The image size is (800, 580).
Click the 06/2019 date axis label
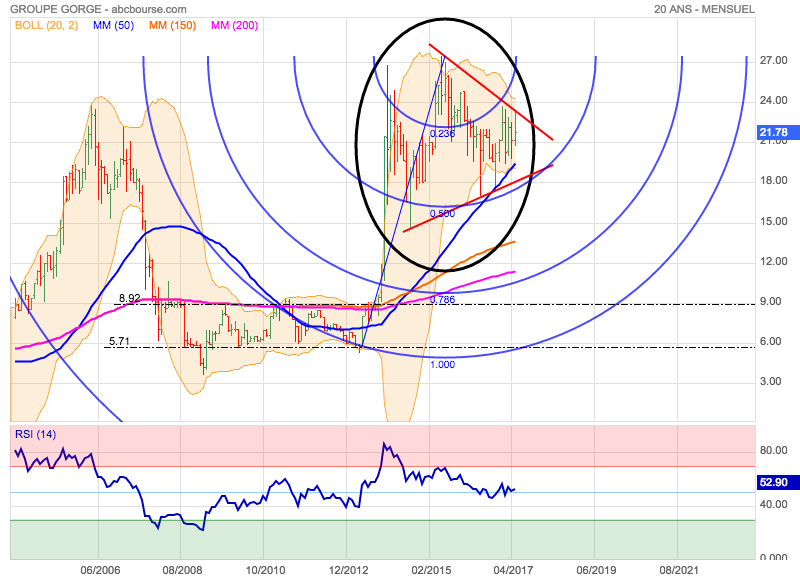point(596,570)
